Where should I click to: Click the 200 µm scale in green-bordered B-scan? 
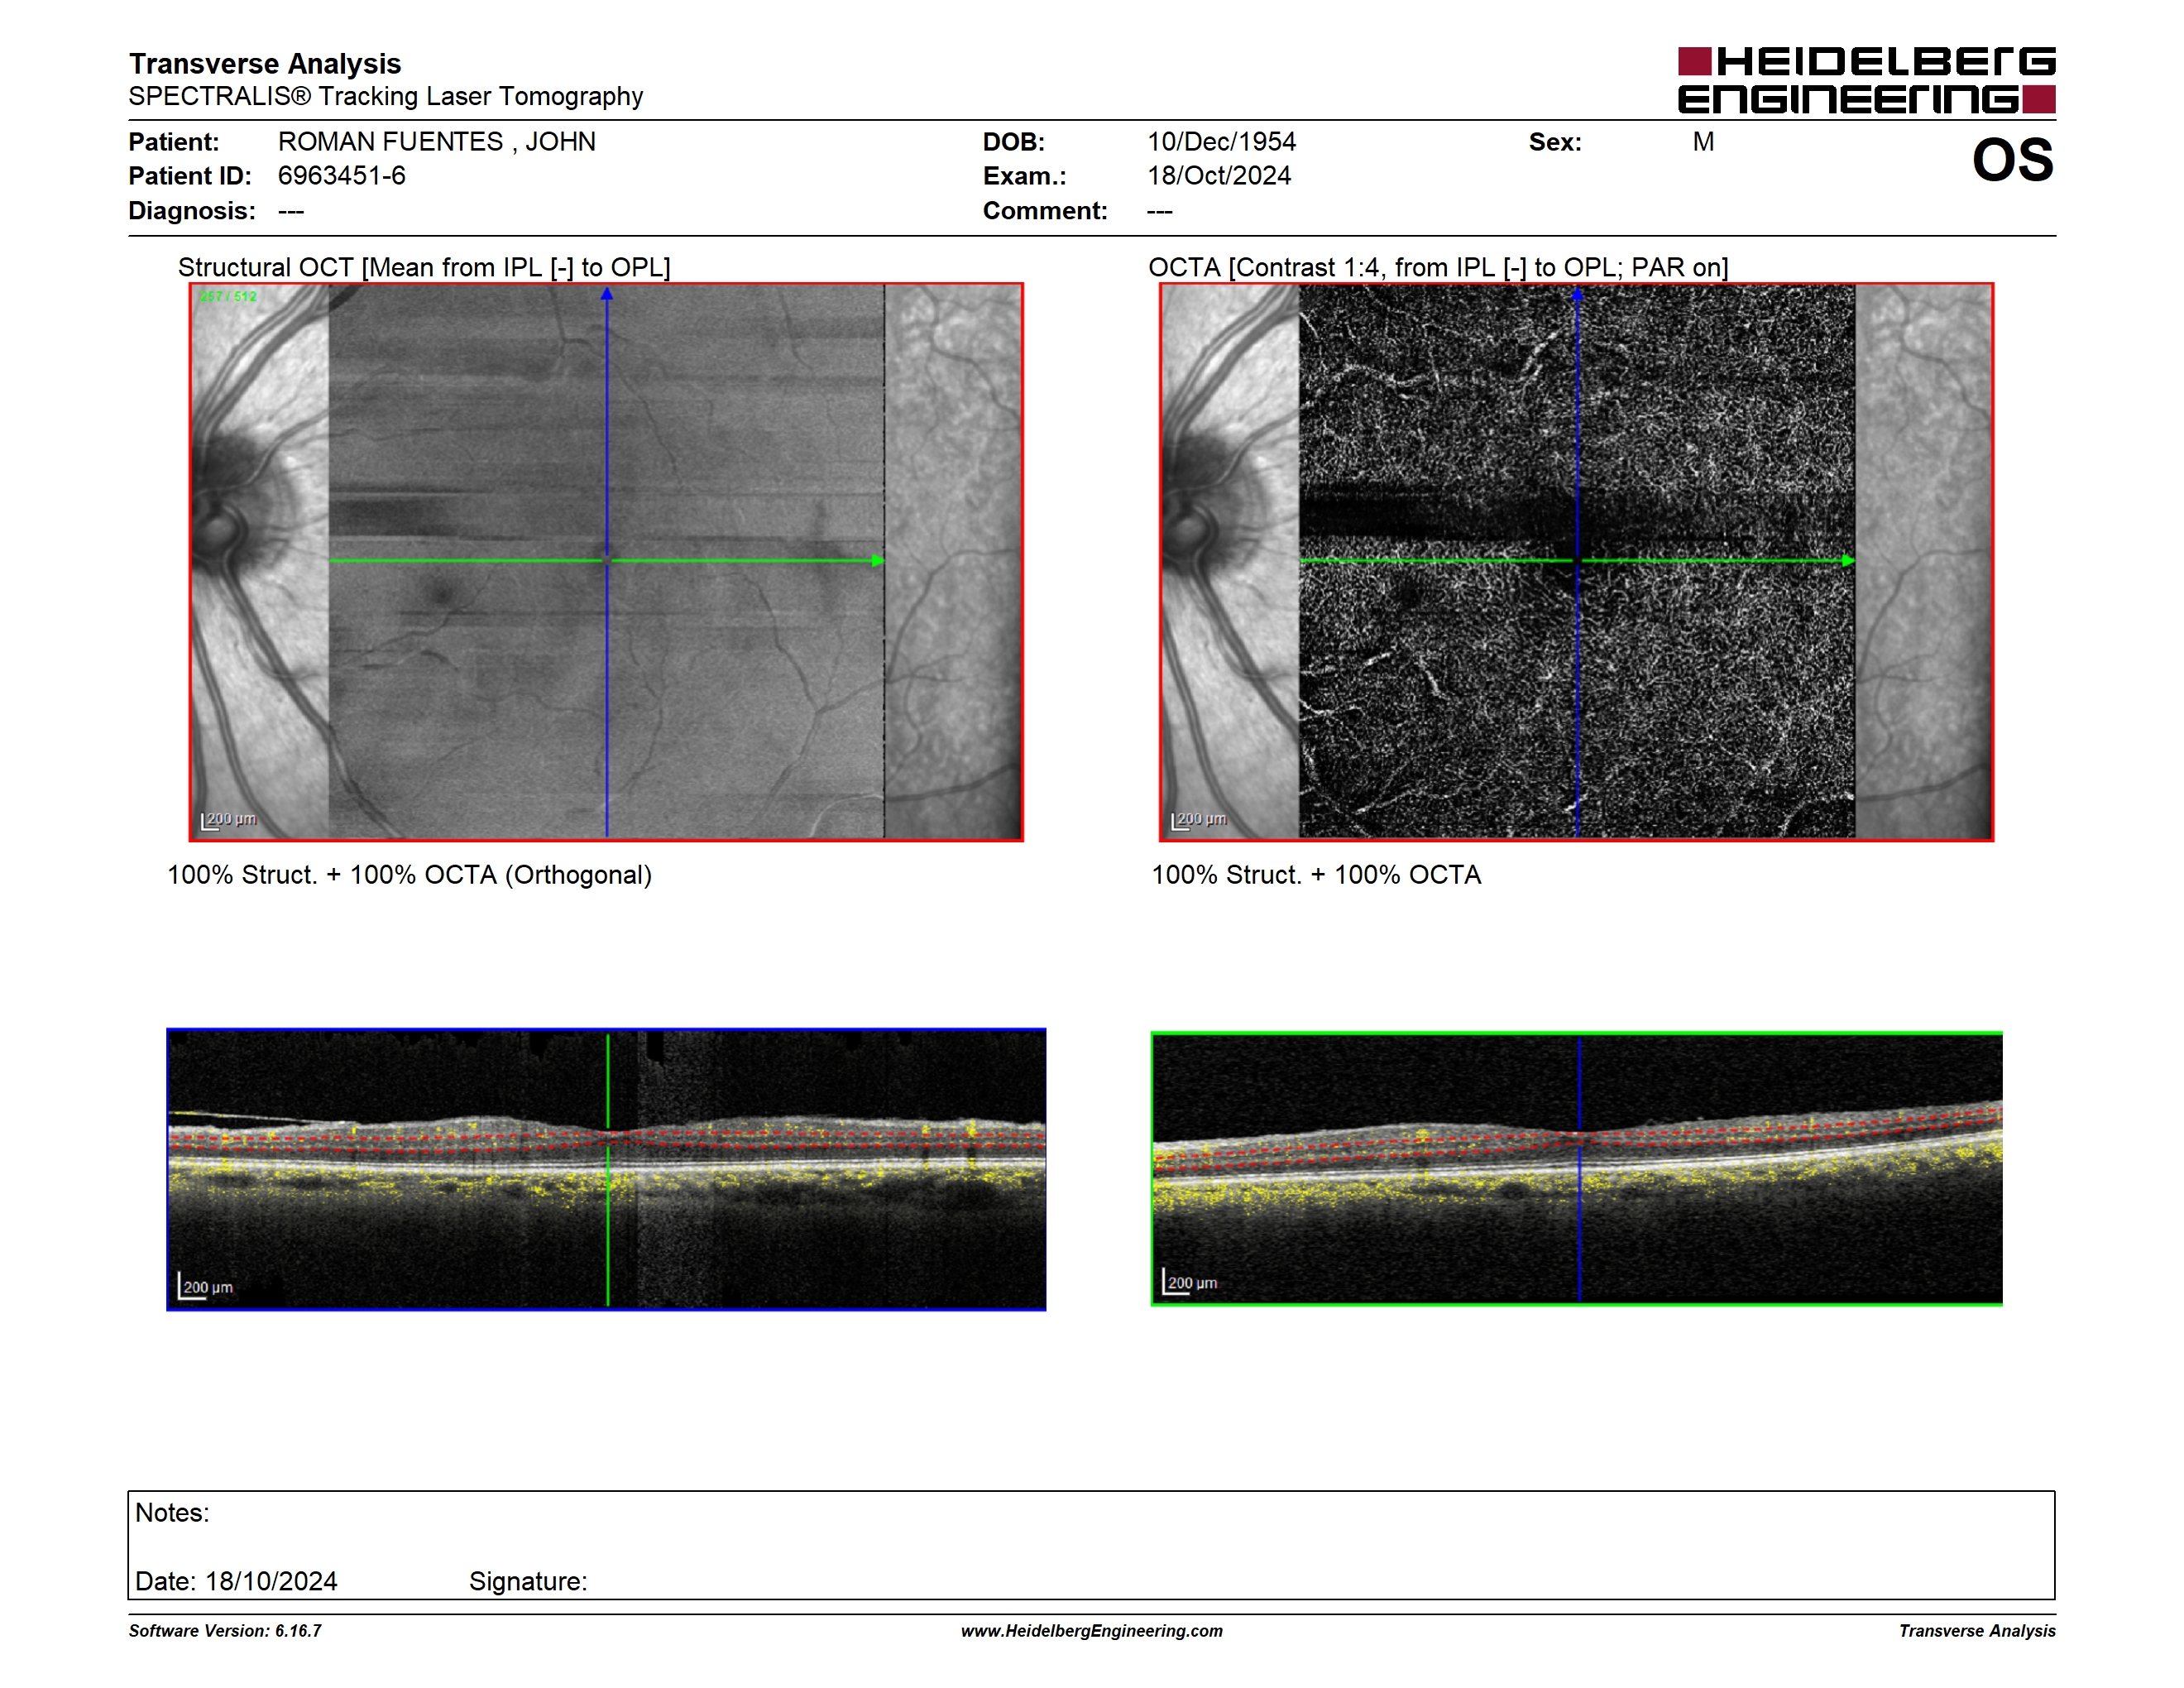(x=1190, y=1282)
